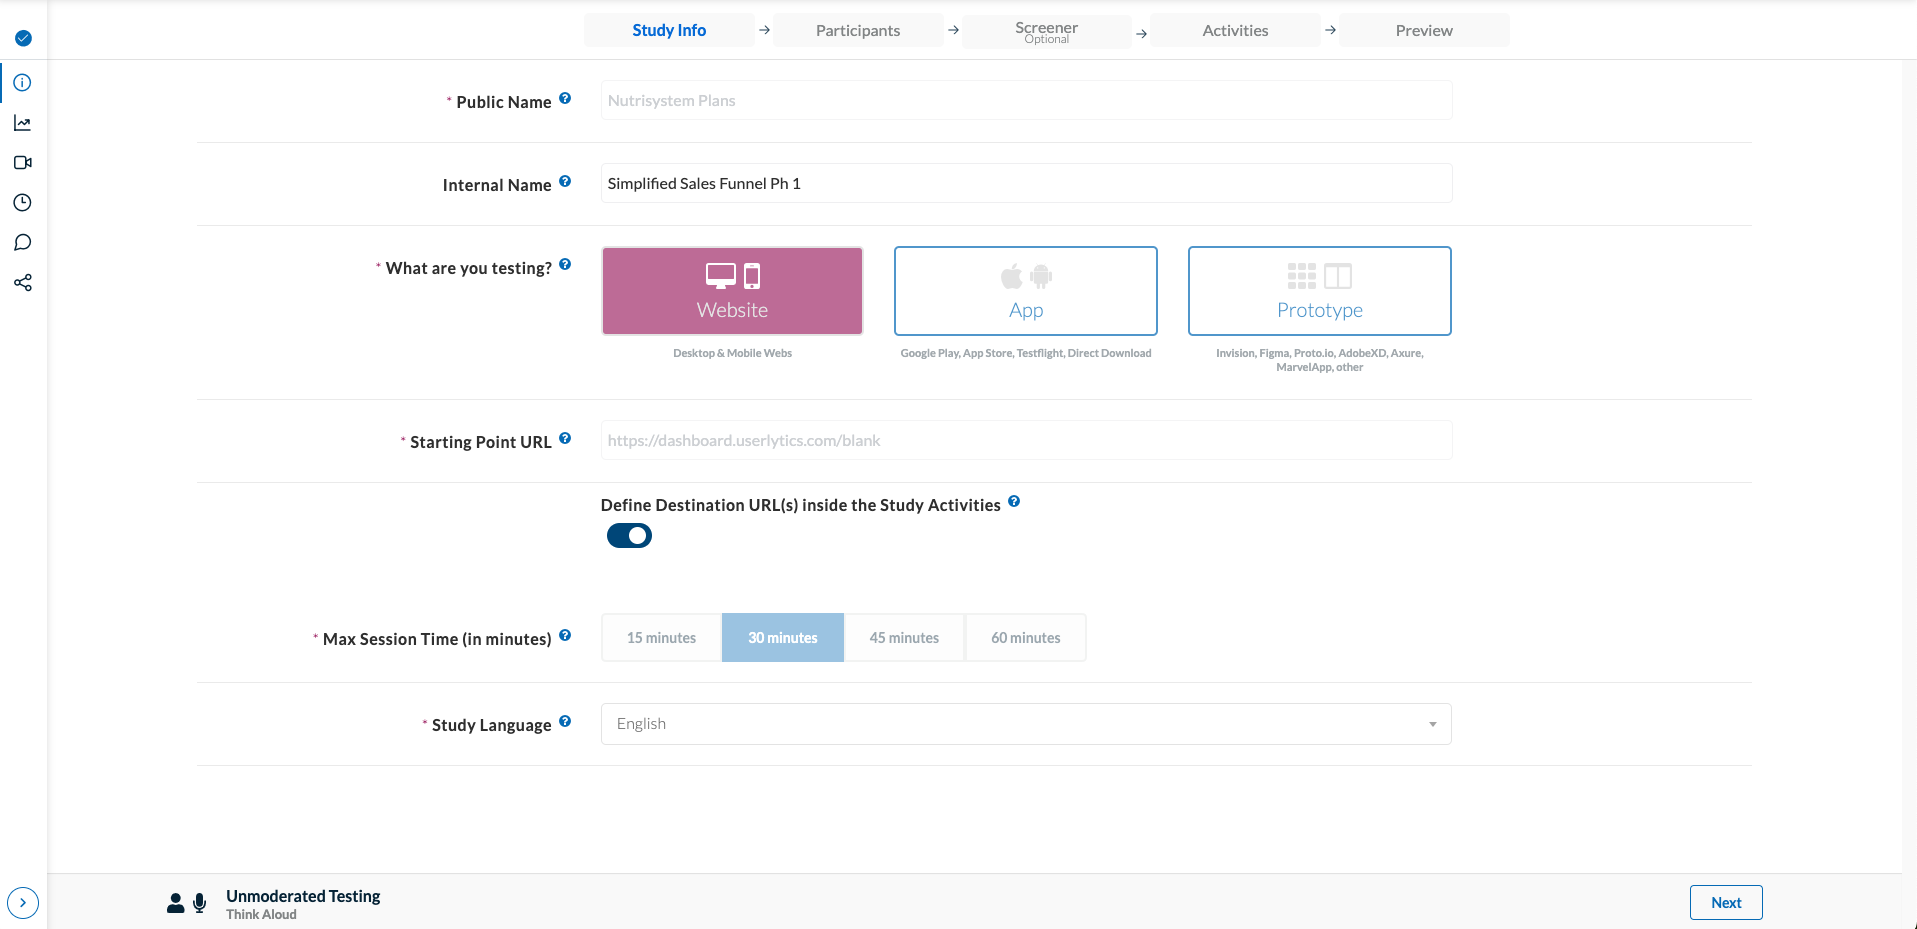Viewport: 1917px width, 929px height.
Task: Select the App testing option
Action: 1026,291
